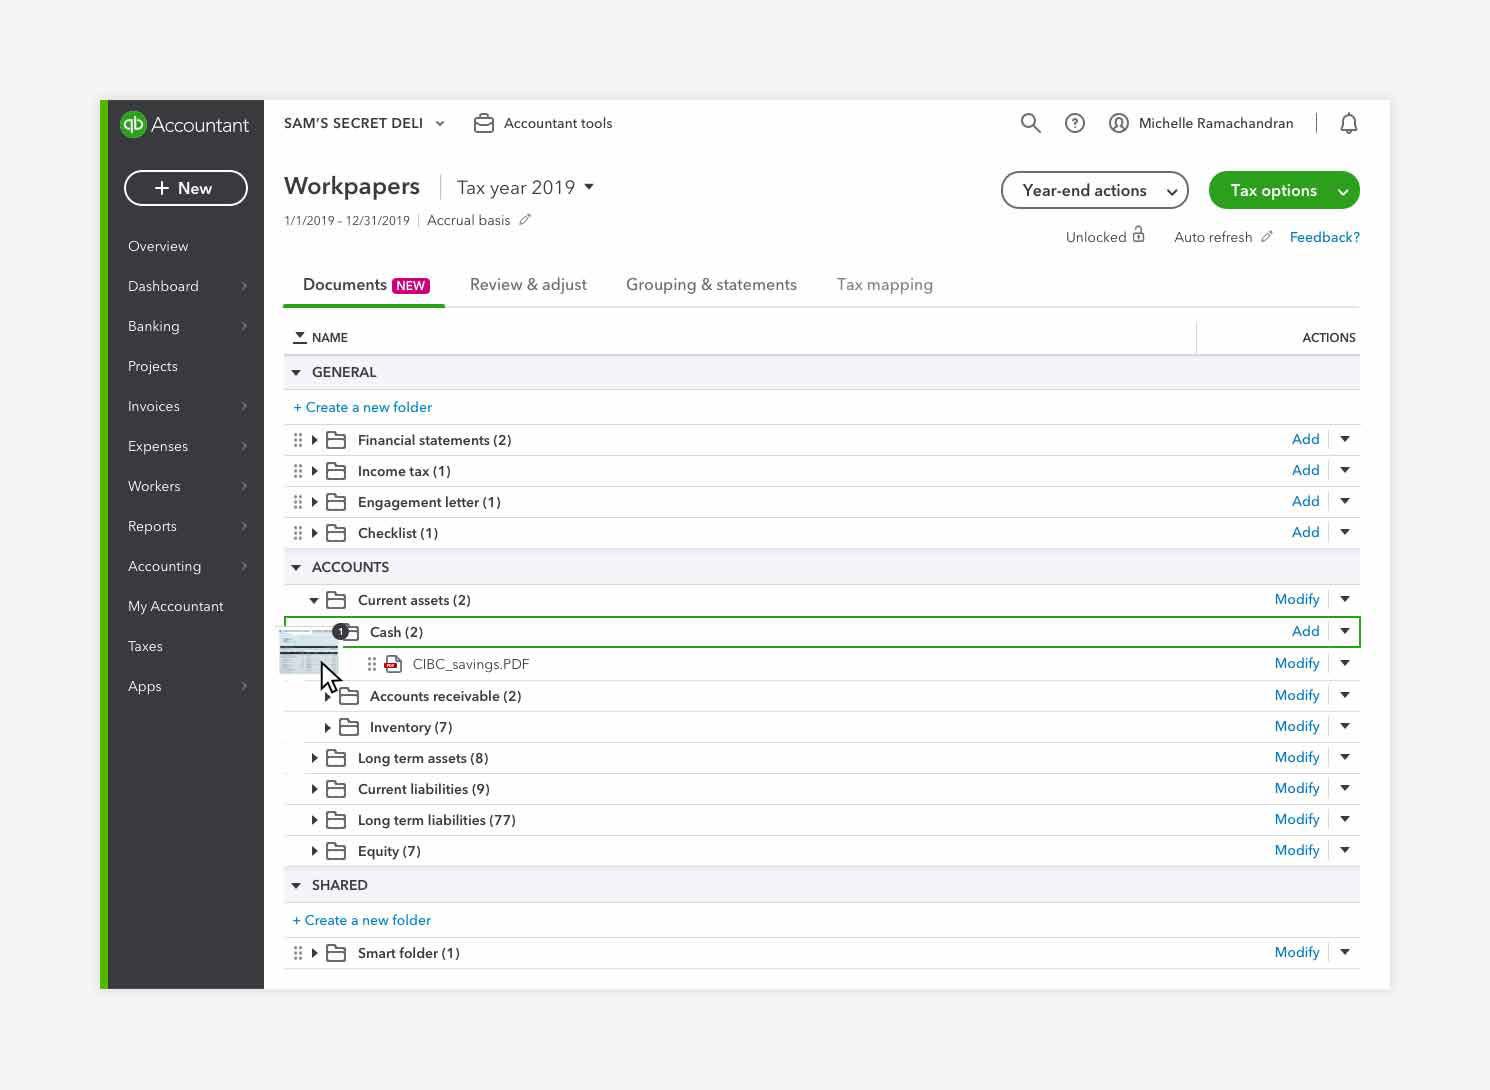Click the Equity folder icon
The height and width of the screenshot is (1090, 1490).
tap(336, 851)
